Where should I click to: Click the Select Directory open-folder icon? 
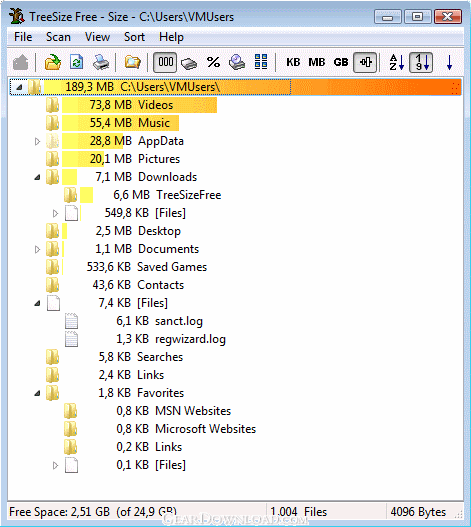pos(53,63)
